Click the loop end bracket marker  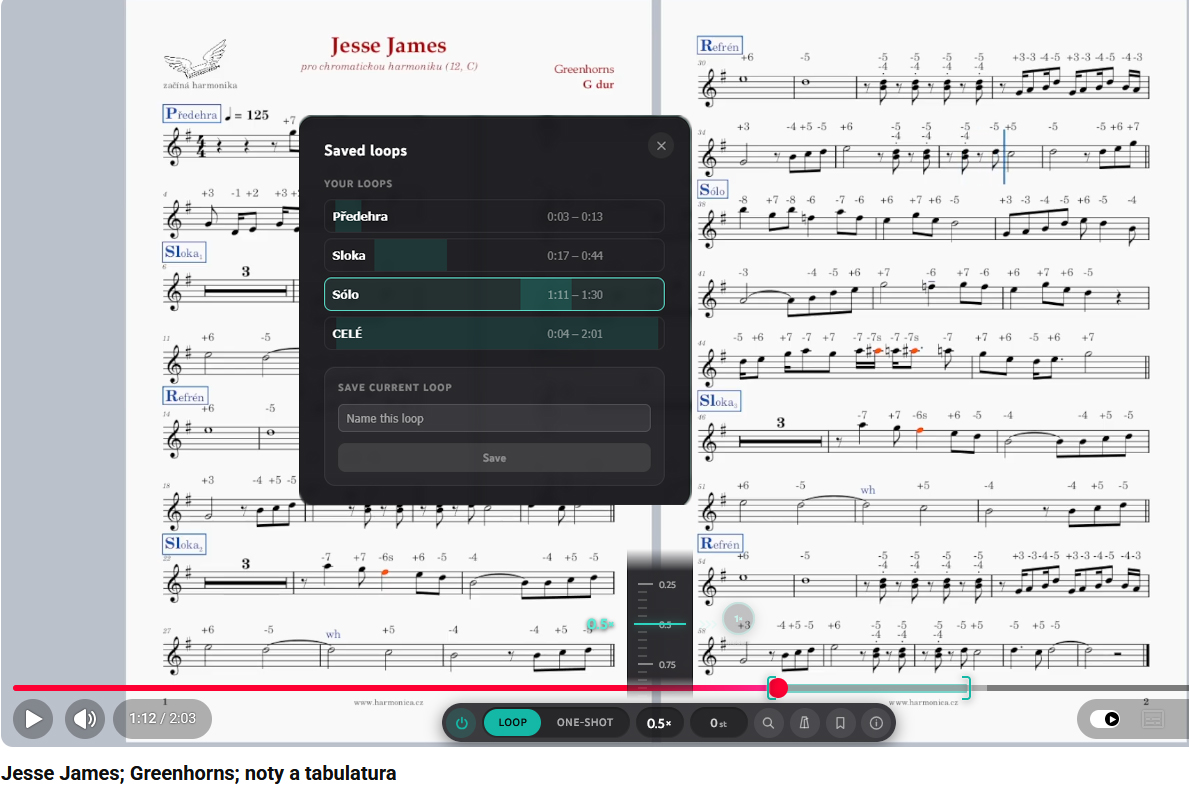click(x=967, y=688)
